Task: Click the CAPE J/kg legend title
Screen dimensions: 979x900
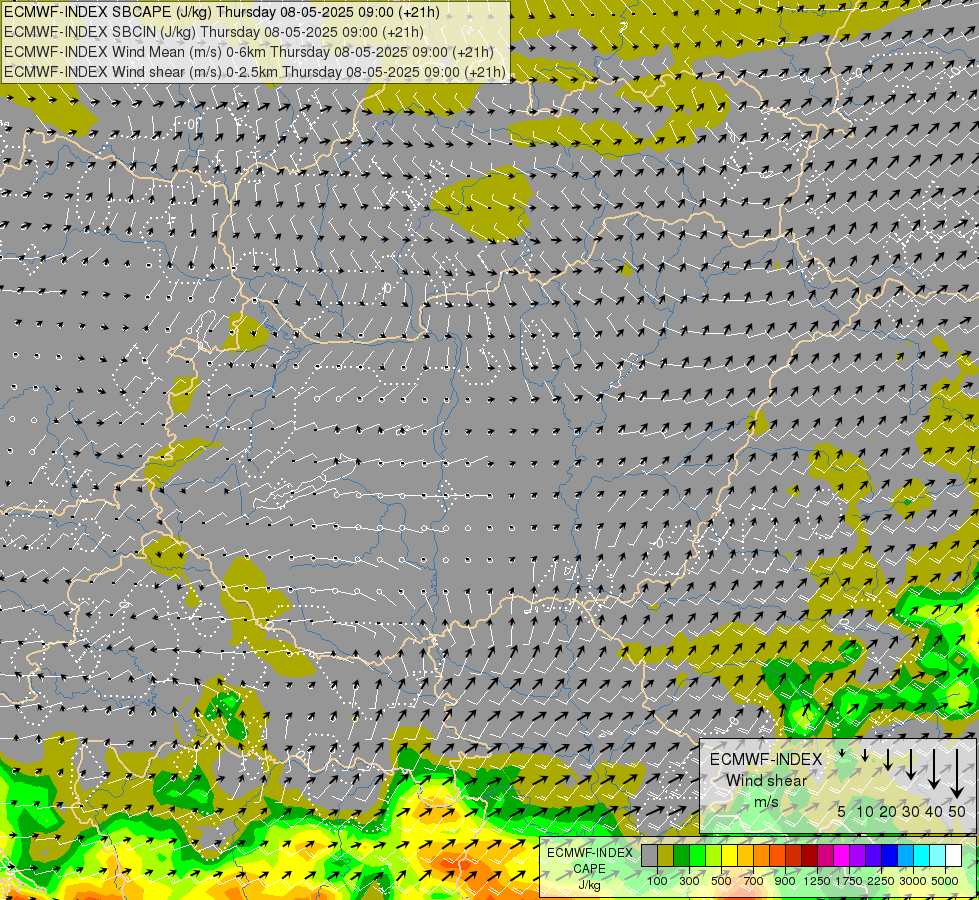Action: tap(589, 869)
